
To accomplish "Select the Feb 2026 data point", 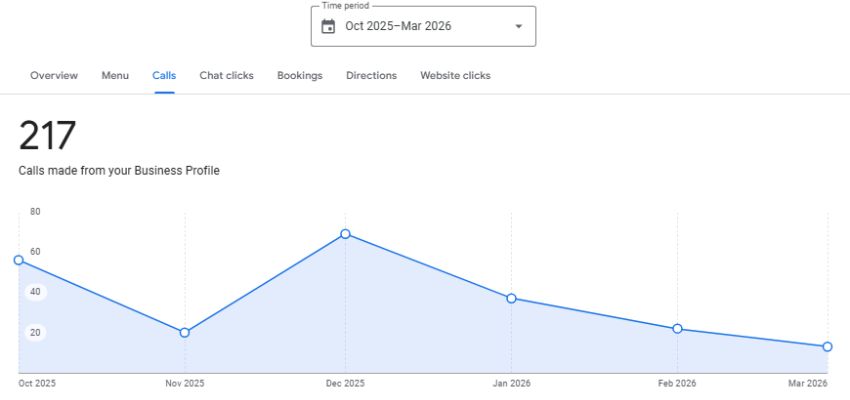I will [x=677, y=329].
